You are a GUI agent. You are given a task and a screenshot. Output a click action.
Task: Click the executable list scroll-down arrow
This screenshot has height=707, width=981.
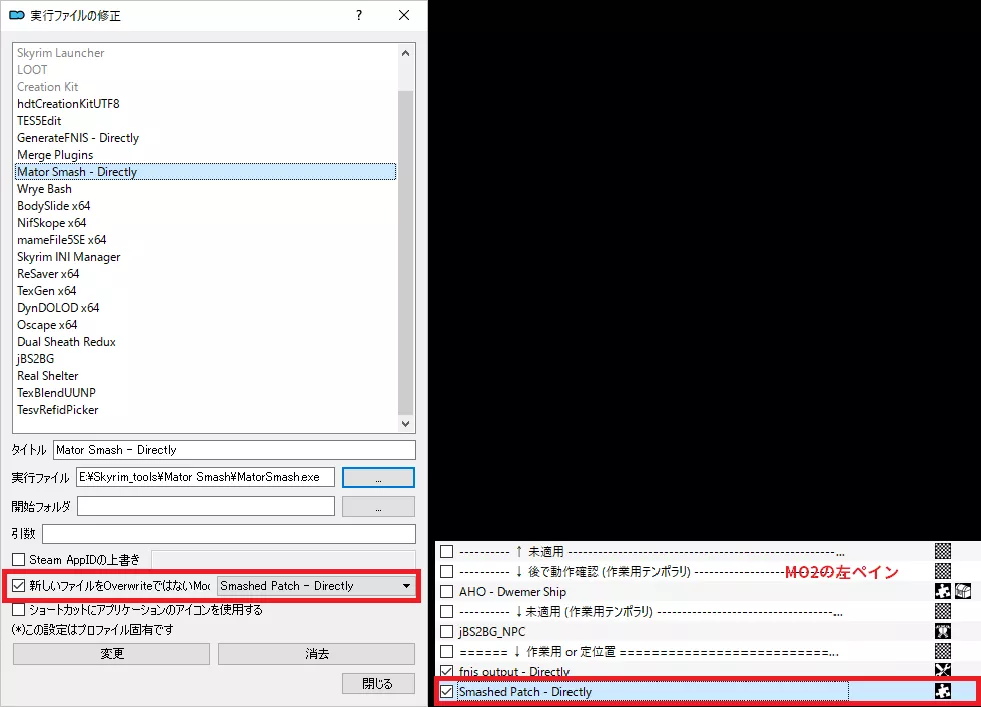click(x=405, y=424)
